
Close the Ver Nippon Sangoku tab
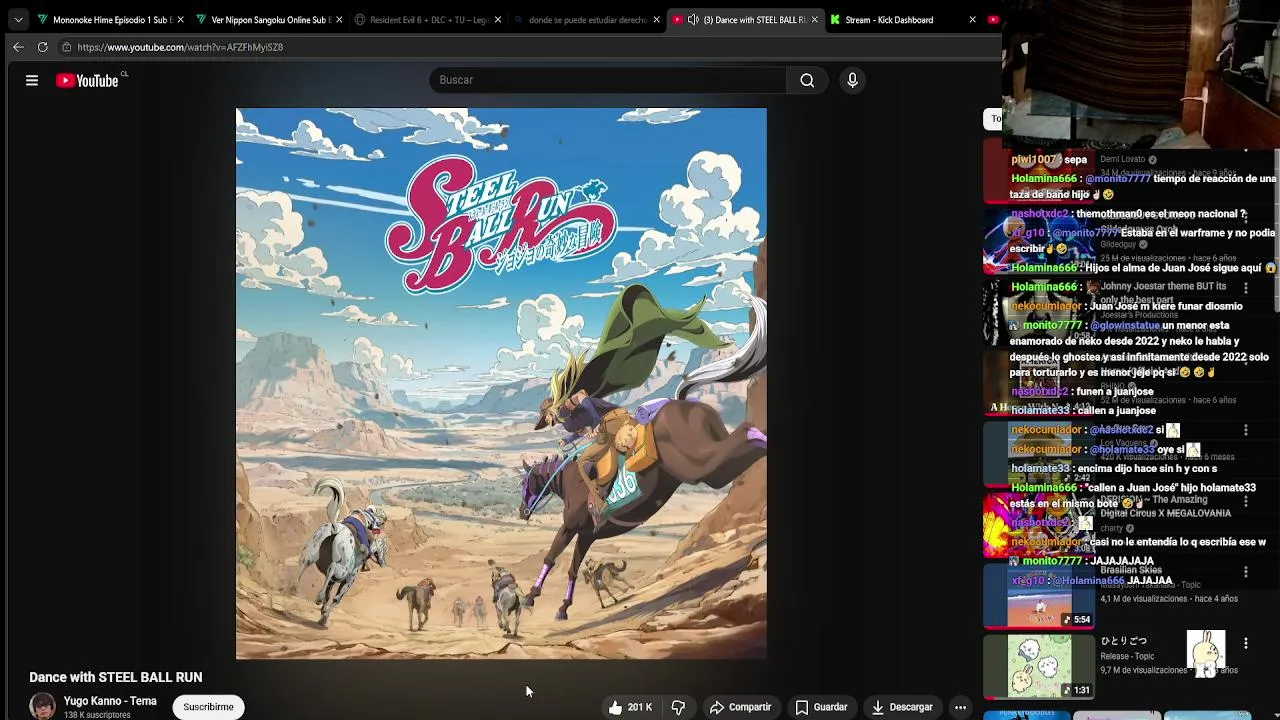click(339, 19)
